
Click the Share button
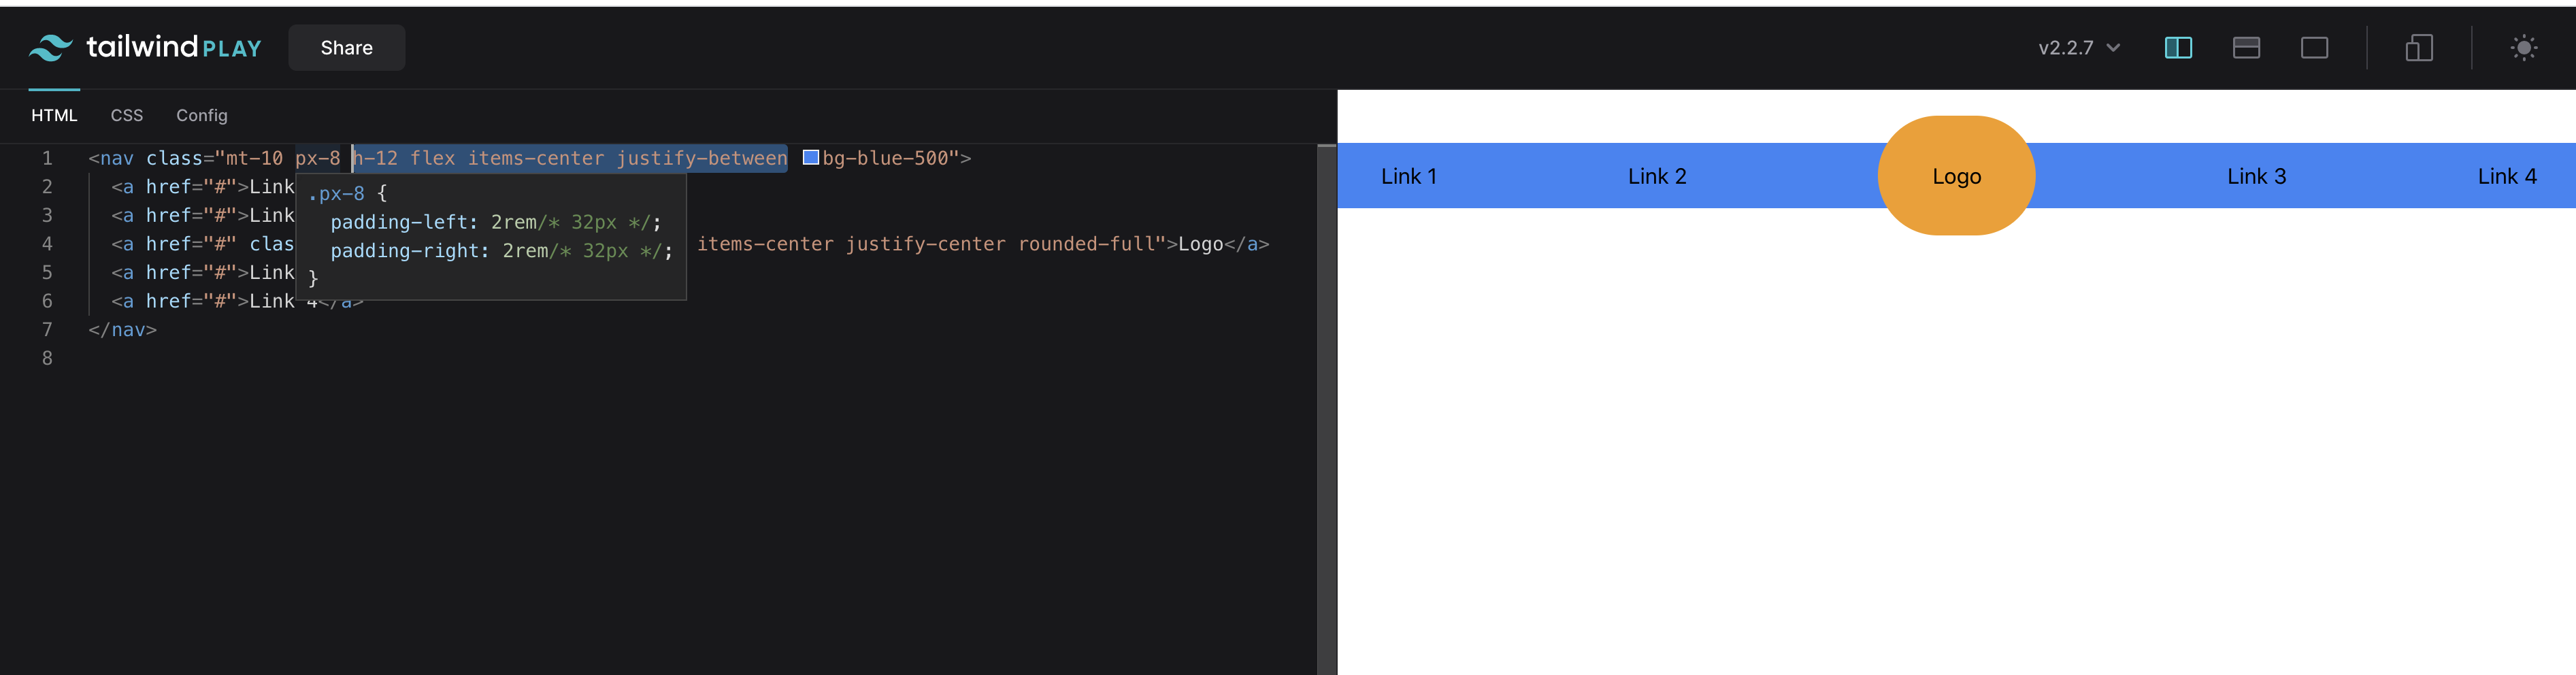coord(346,47)
